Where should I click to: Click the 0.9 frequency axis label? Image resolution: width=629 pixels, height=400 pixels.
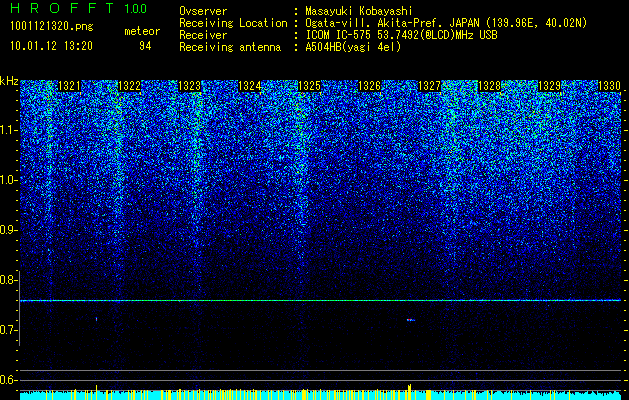pos(8,230)
